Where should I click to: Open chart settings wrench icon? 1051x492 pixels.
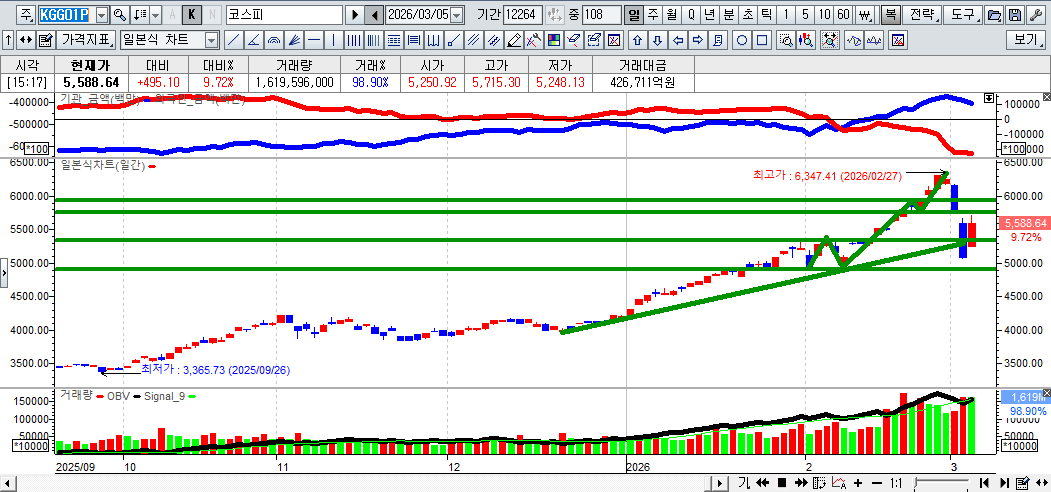pyautogui.click(x=1037, y=15)
